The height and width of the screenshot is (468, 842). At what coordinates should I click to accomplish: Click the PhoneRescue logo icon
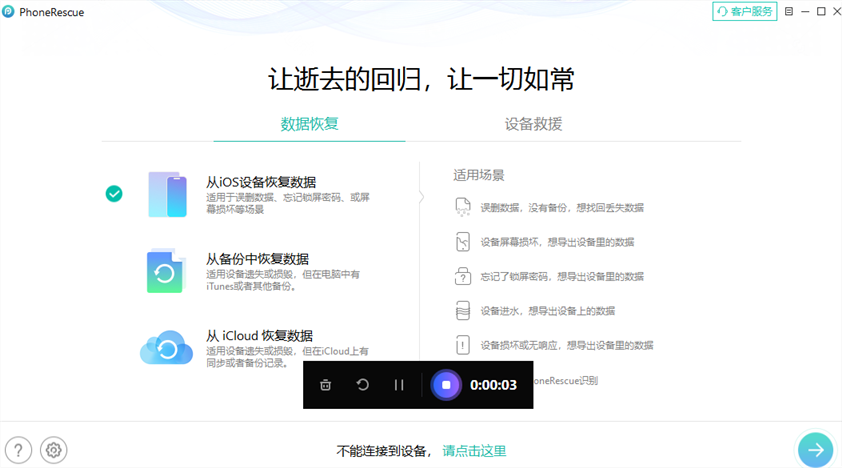8,11
